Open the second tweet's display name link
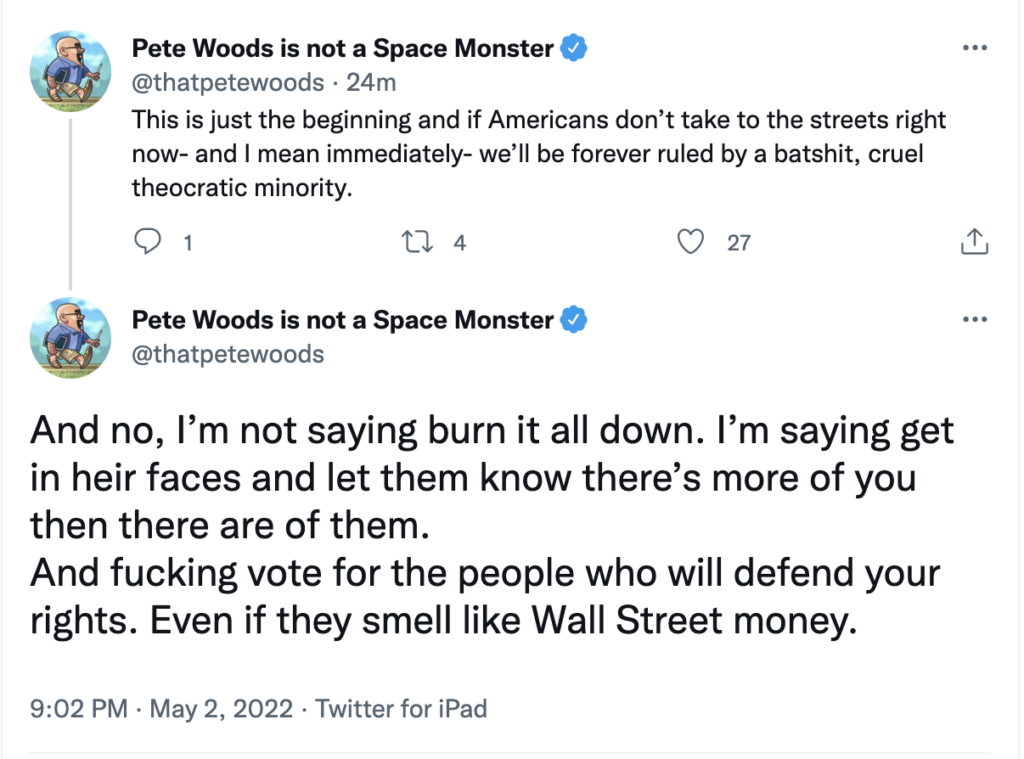The image size is (1024, 759). [x=343, y=320]
